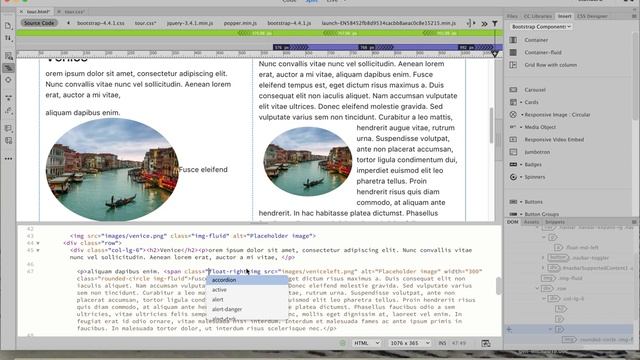Expand the Spinners options arrow
Image resolution: width=640 pixels, height=360 pixels.
click(x=521, y=177)
